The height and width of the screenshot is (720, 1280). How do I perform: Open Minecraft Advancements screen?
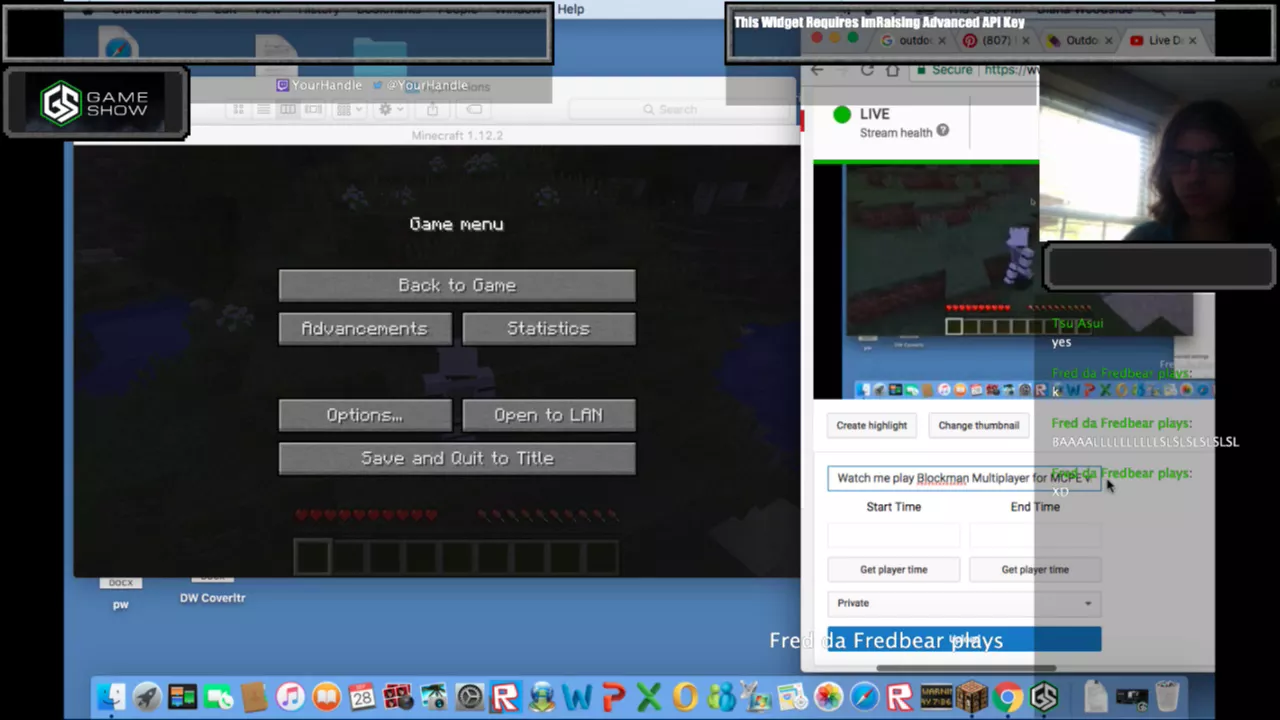tap(365, 328)
